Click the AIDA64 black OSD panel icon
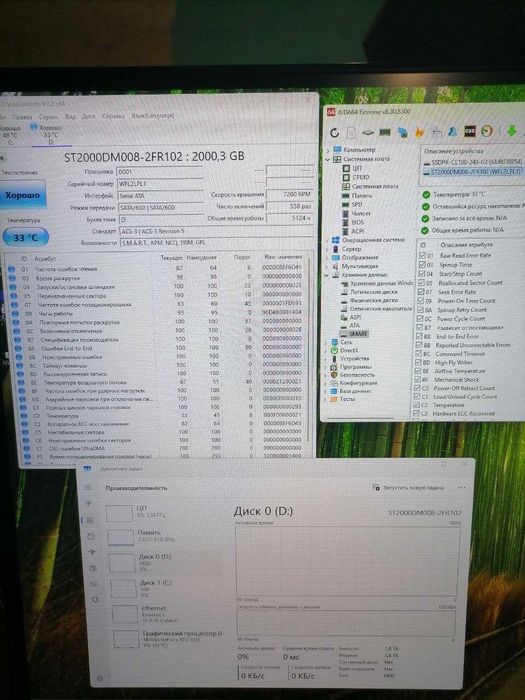Viewport: 525px width, 700px height. coord(469,131)
